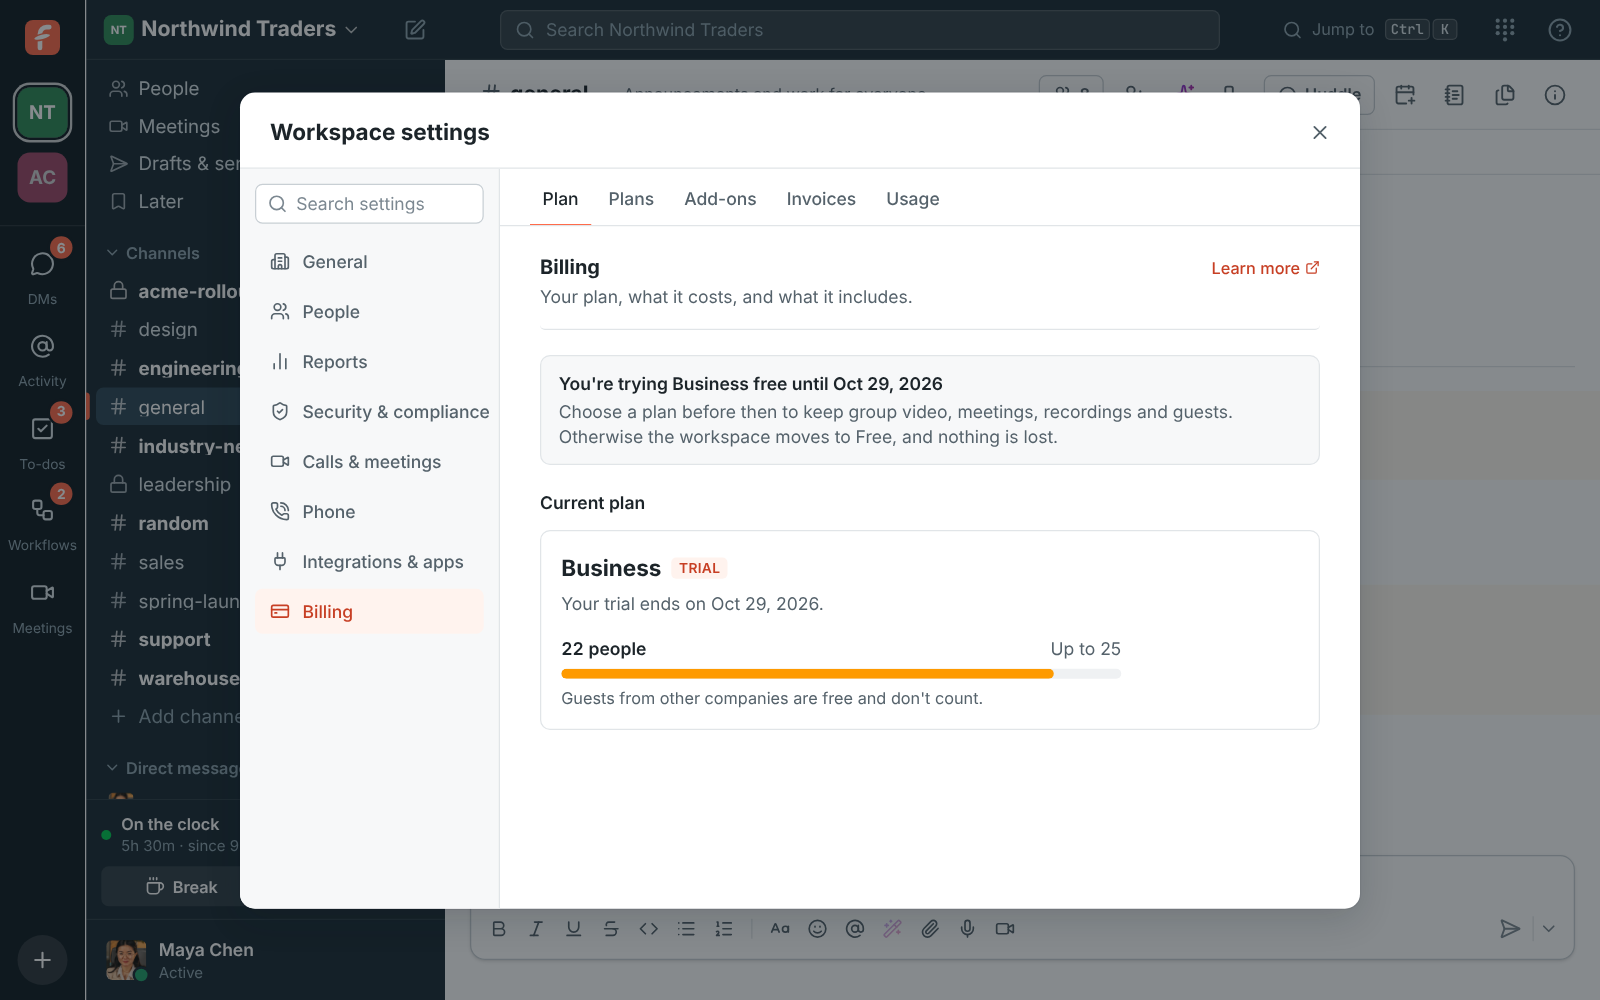This screenshot has width=1600, height=1000.
Task: Collapse the Channels section
Action: pos(154,253)
